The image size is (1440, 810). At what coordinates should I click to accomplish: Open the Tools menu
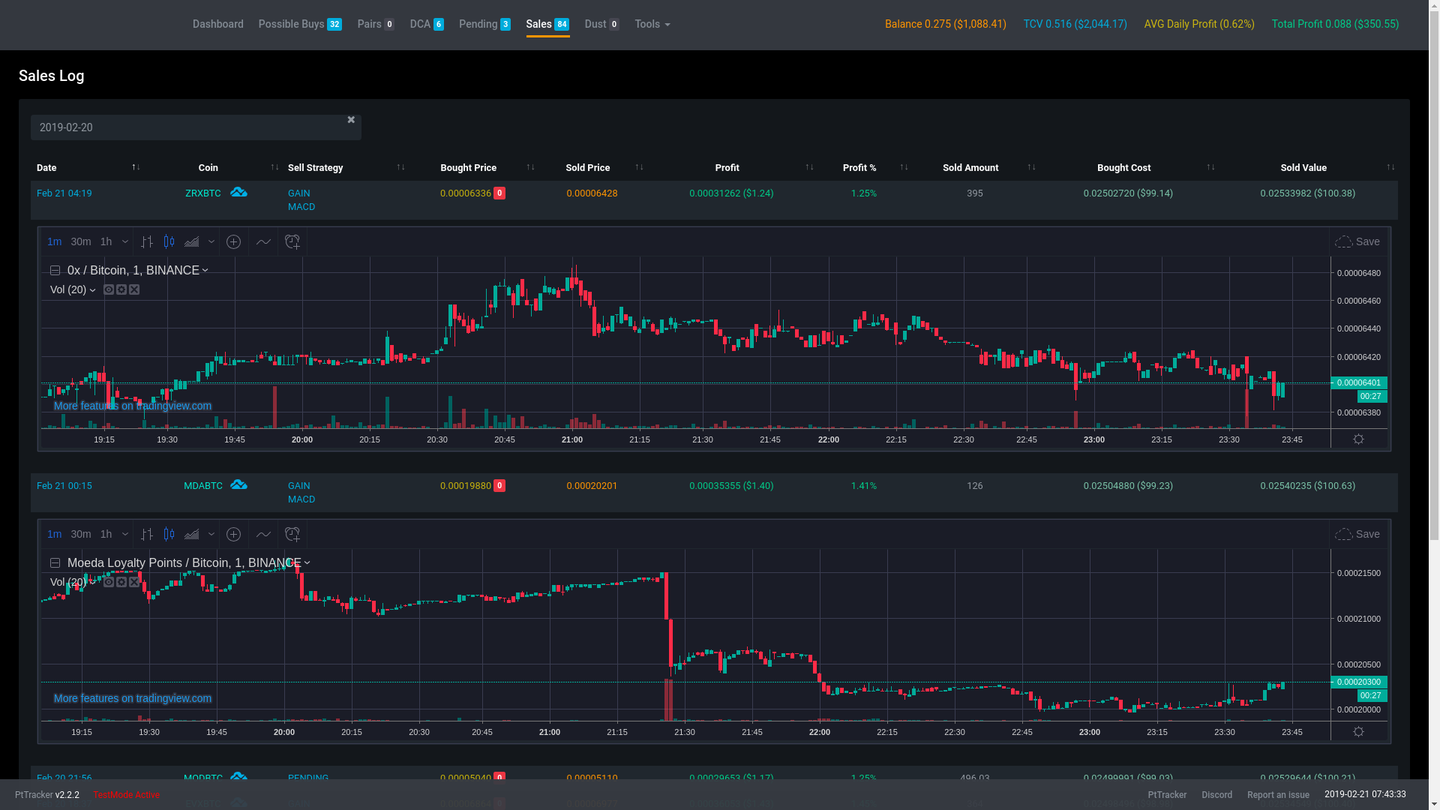tap(652, 24)
